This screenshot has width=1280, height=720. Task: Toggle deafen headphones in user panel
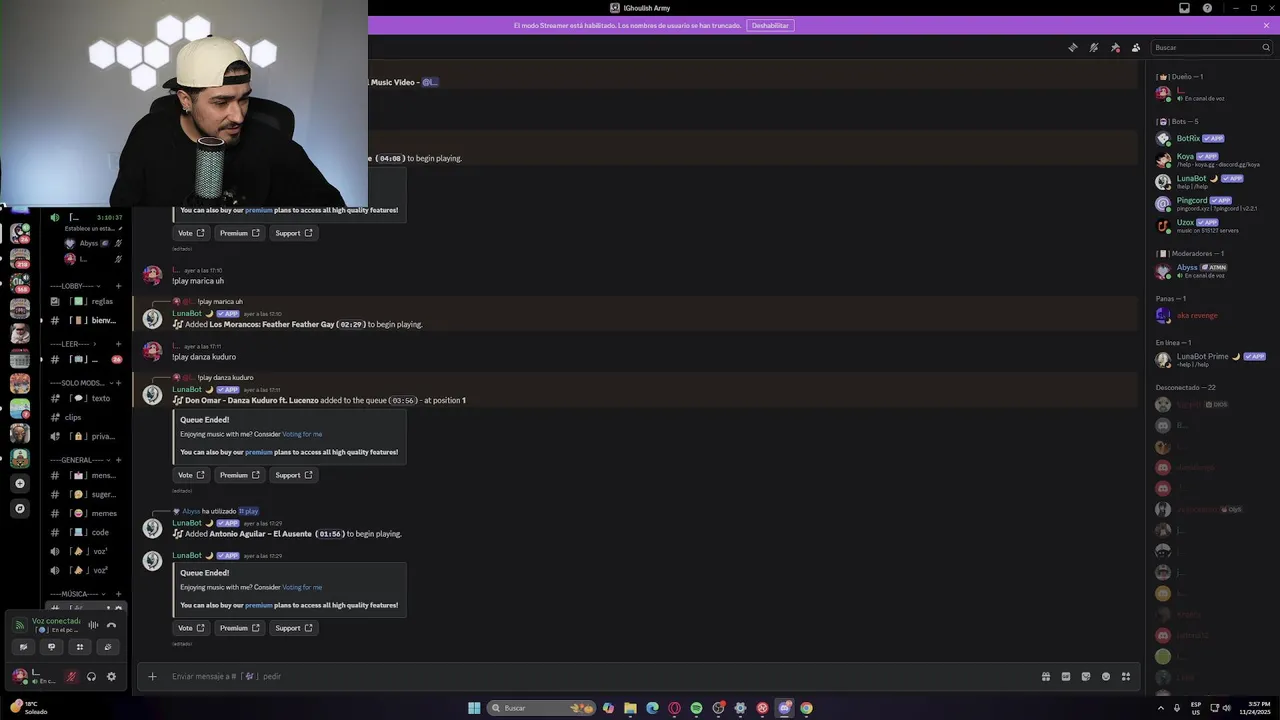click(x=91, y=677)
